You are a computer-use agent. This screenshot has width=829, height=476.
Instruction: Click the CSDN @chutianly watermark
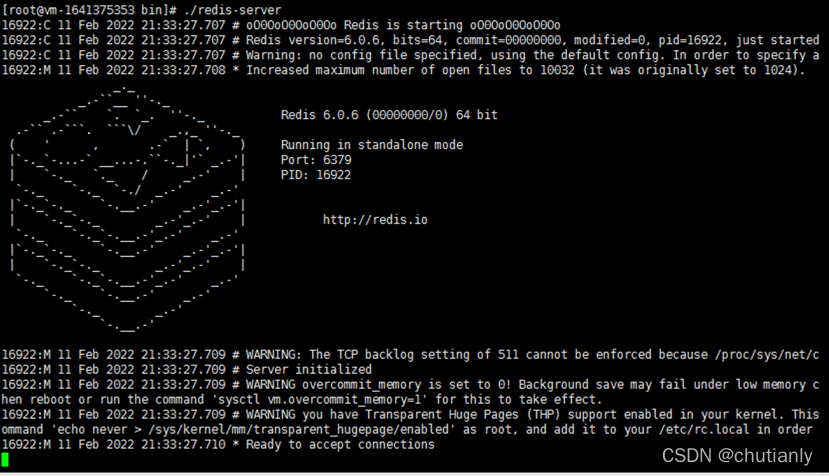pos(737,455)
